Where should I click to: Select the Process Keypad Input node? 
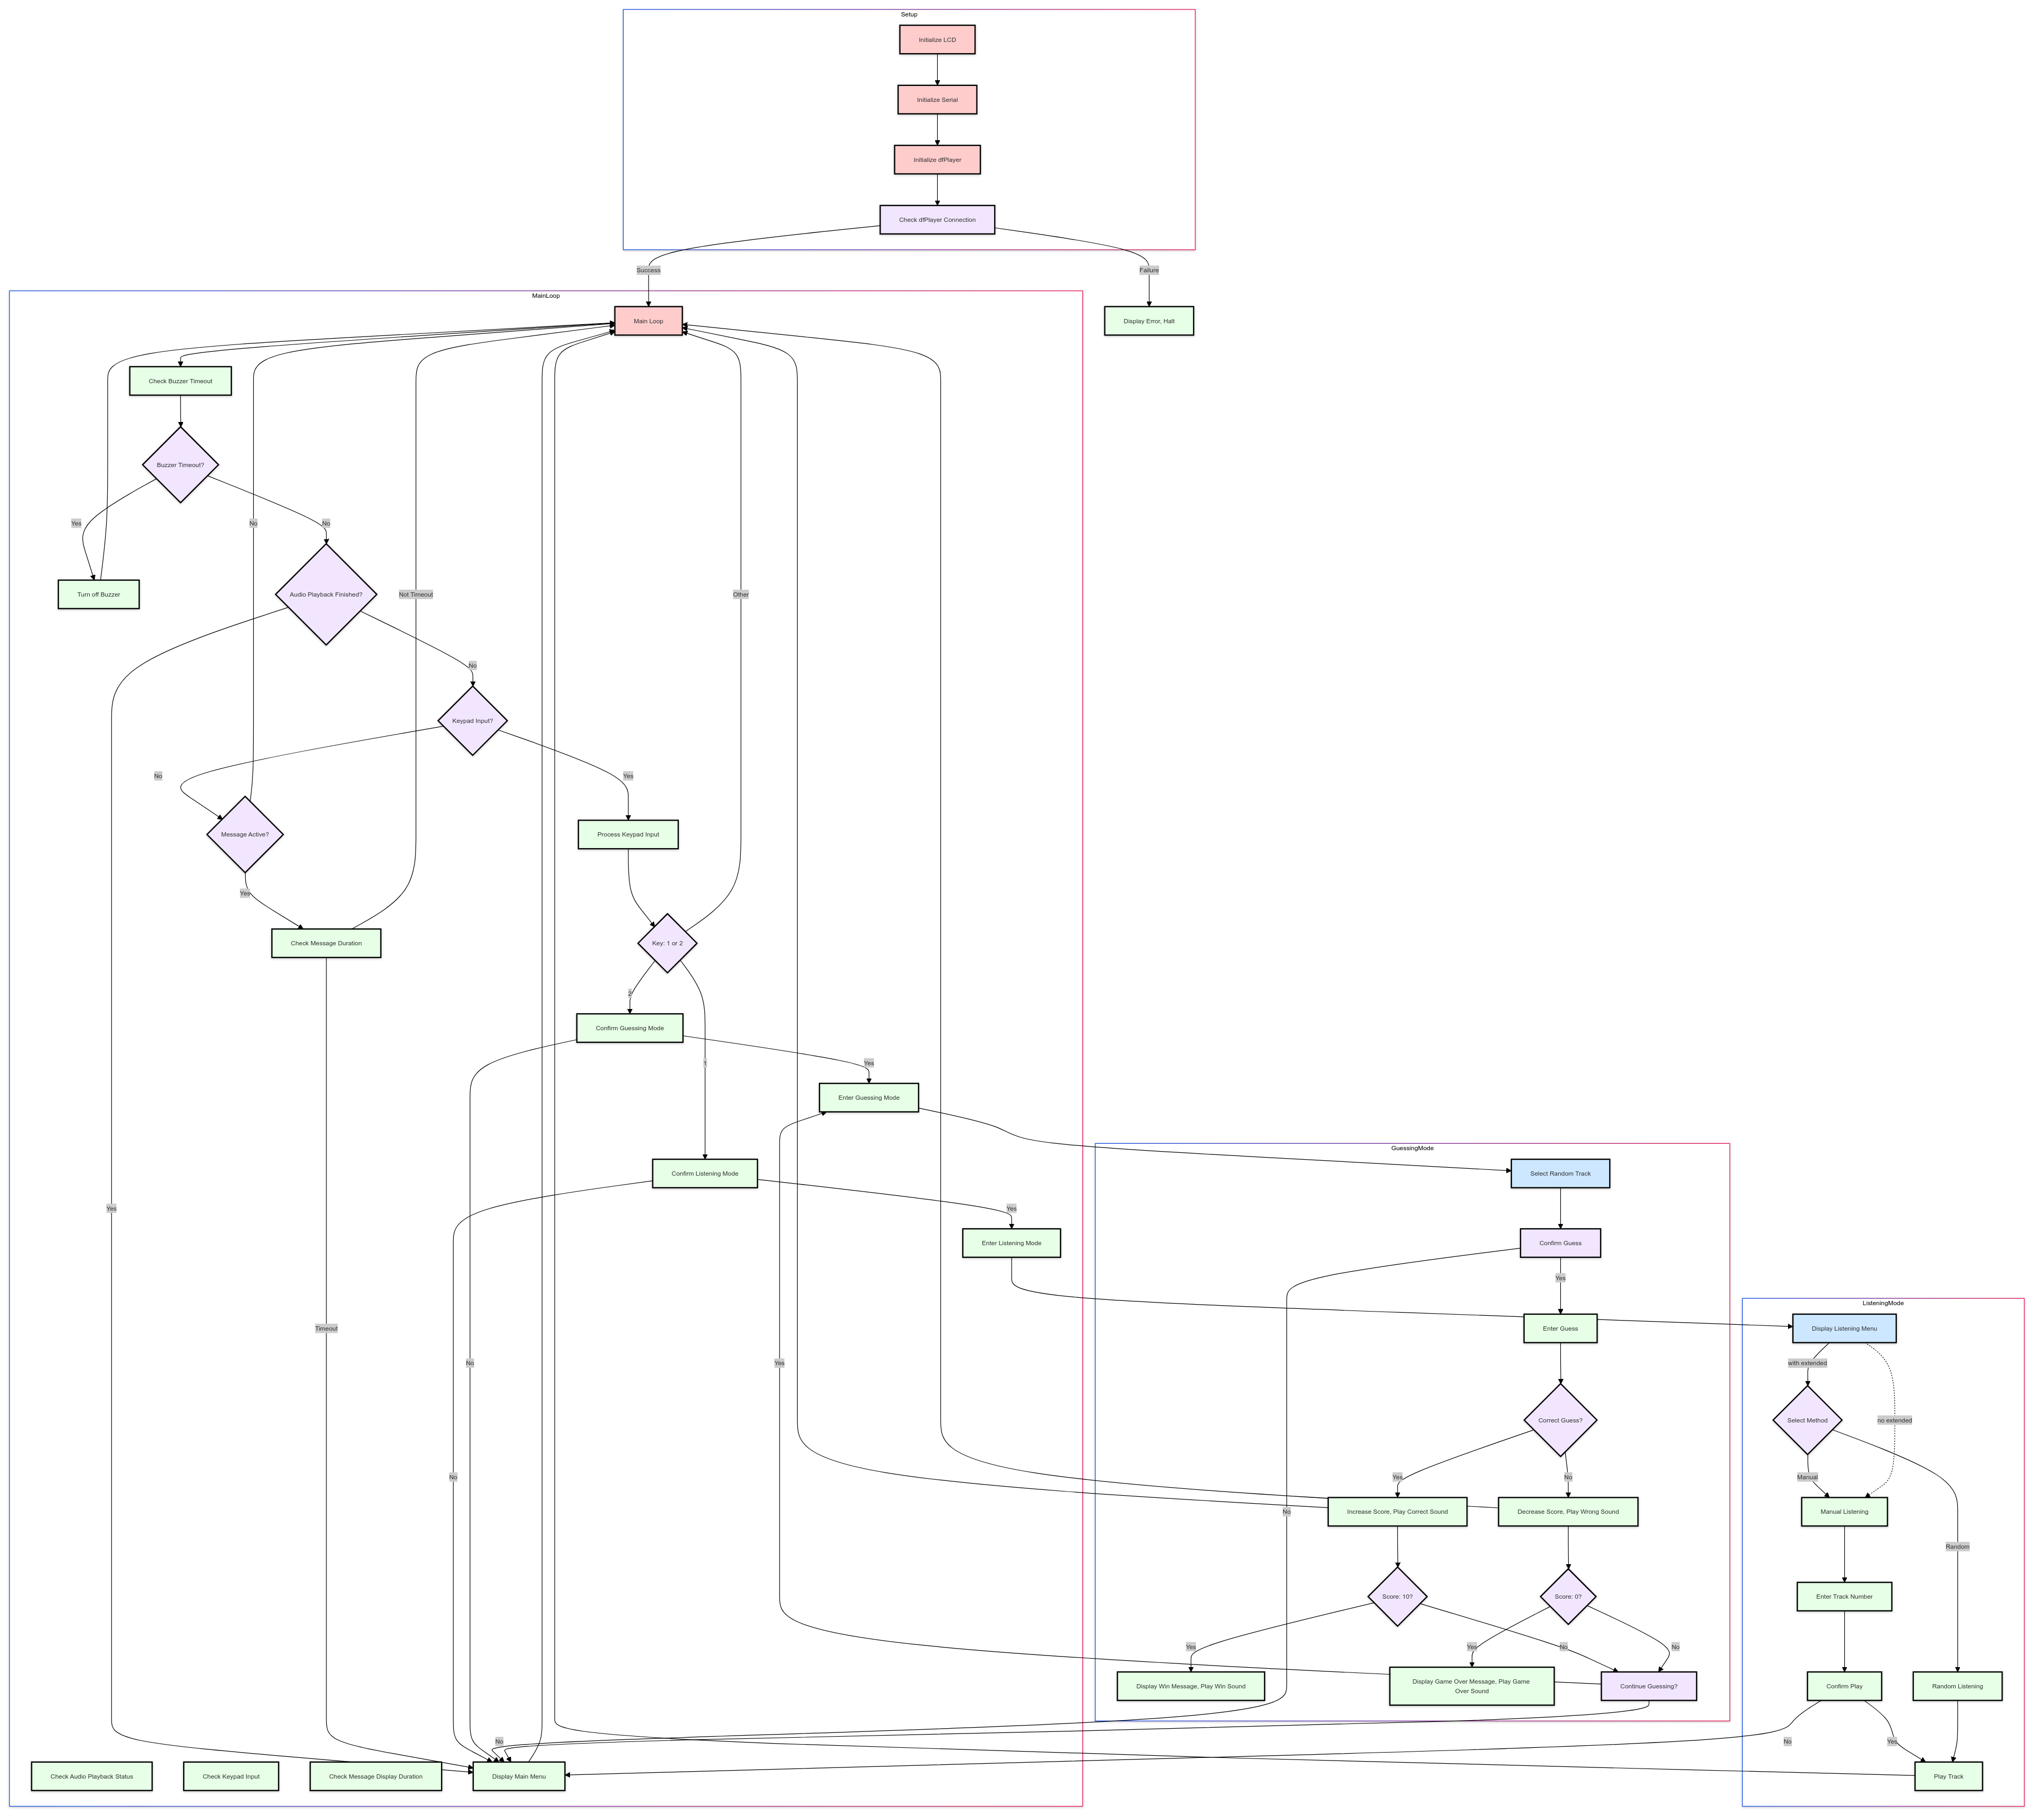pos(628,834)
